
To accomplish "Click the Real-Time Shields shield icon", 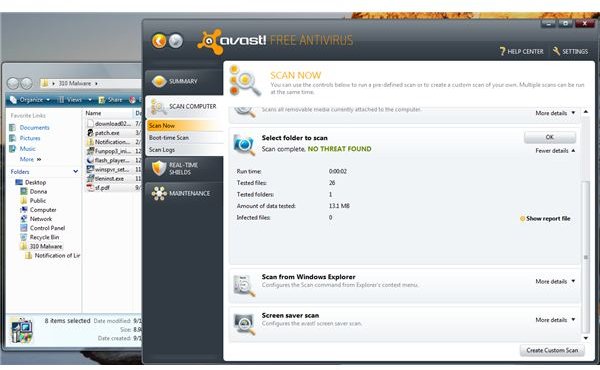I will [x=159, y=168].
